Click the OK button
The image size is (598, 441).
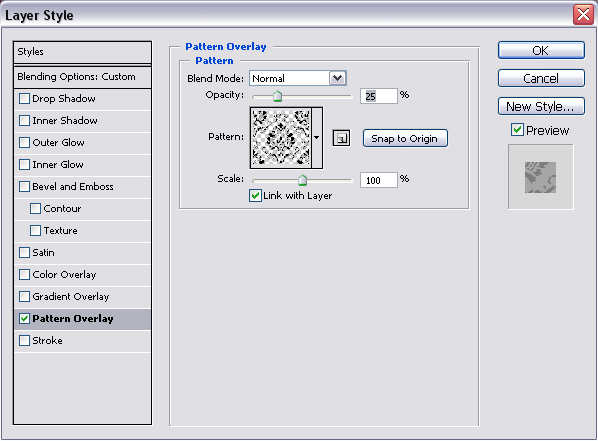point(541,50)
